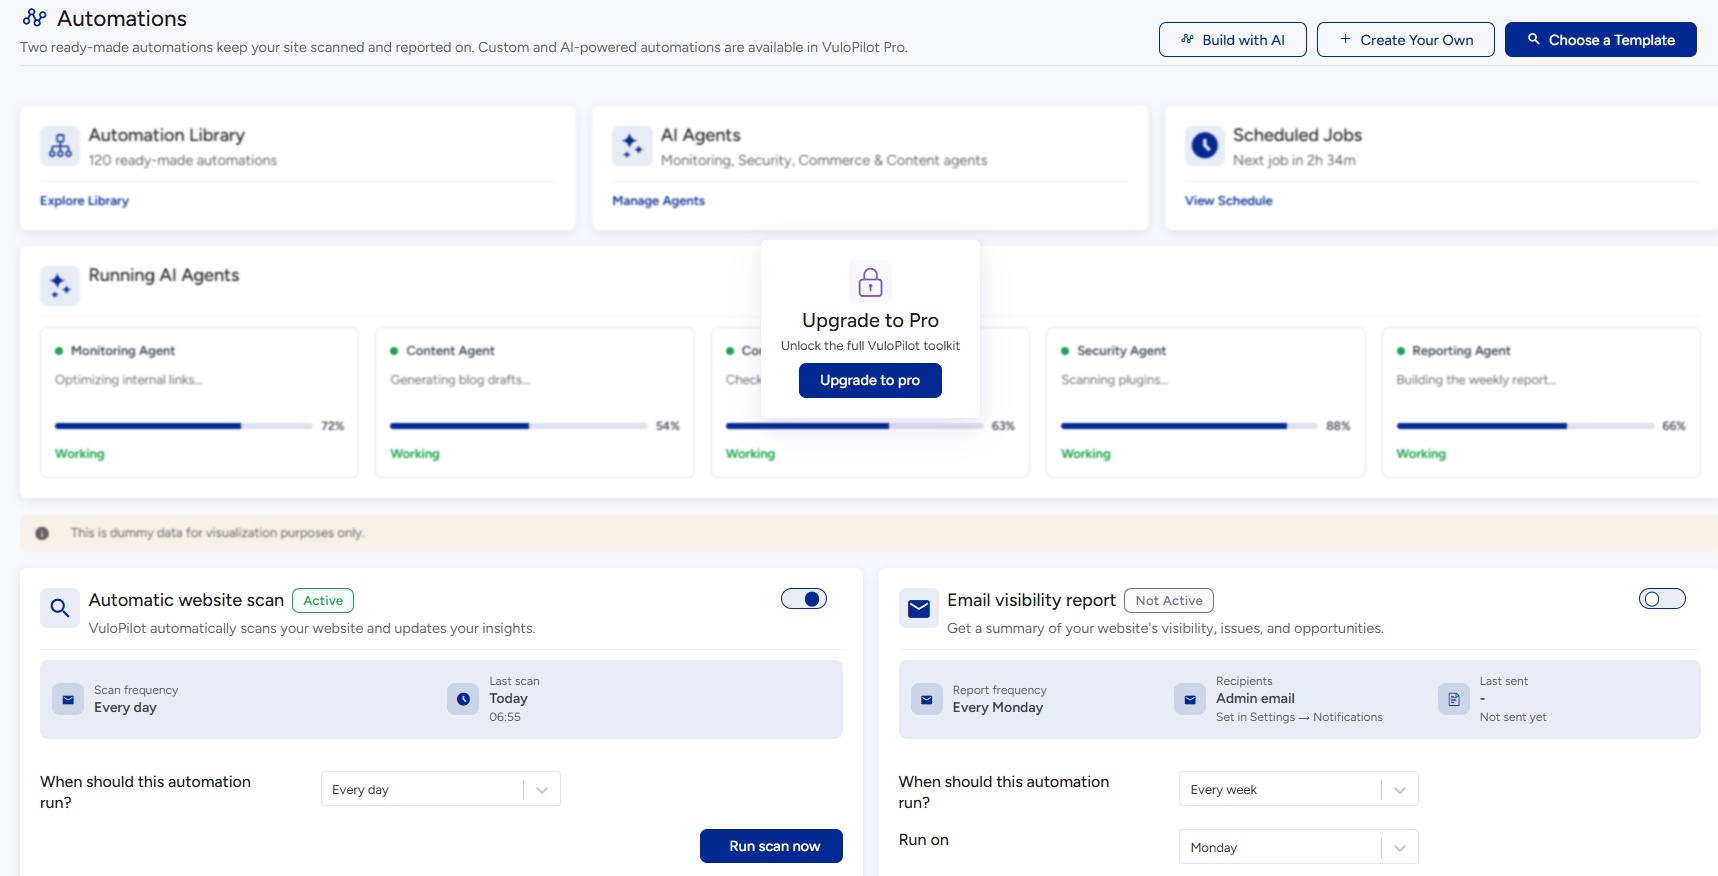This screenshot has height=876, width=1718.
Task: Click the 'Not sent yet' text
Action: click(1513, 717)
